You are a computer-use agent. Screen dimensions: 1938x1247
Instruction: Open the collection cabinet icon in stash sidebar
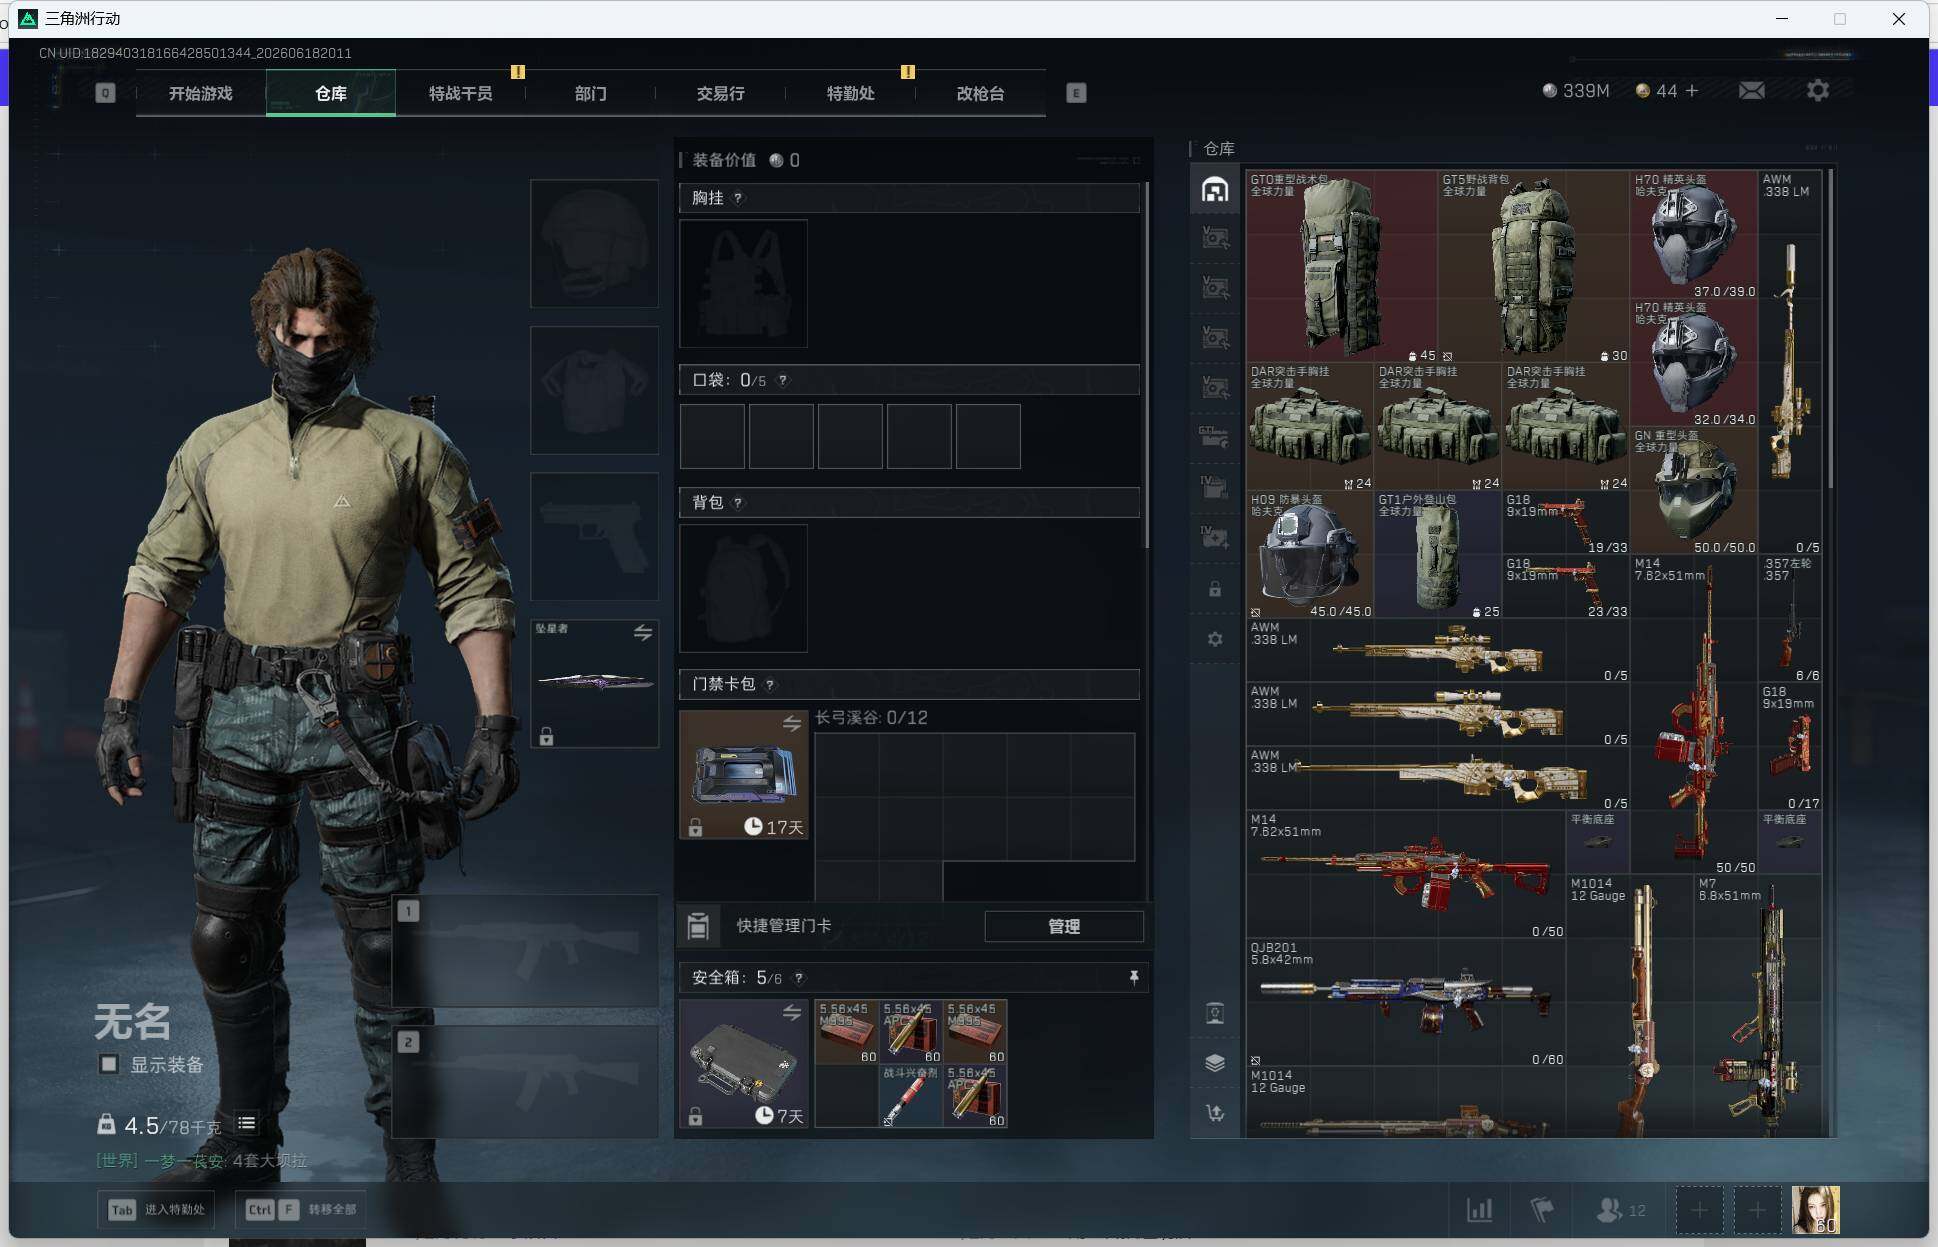tap(1215, 1013)
